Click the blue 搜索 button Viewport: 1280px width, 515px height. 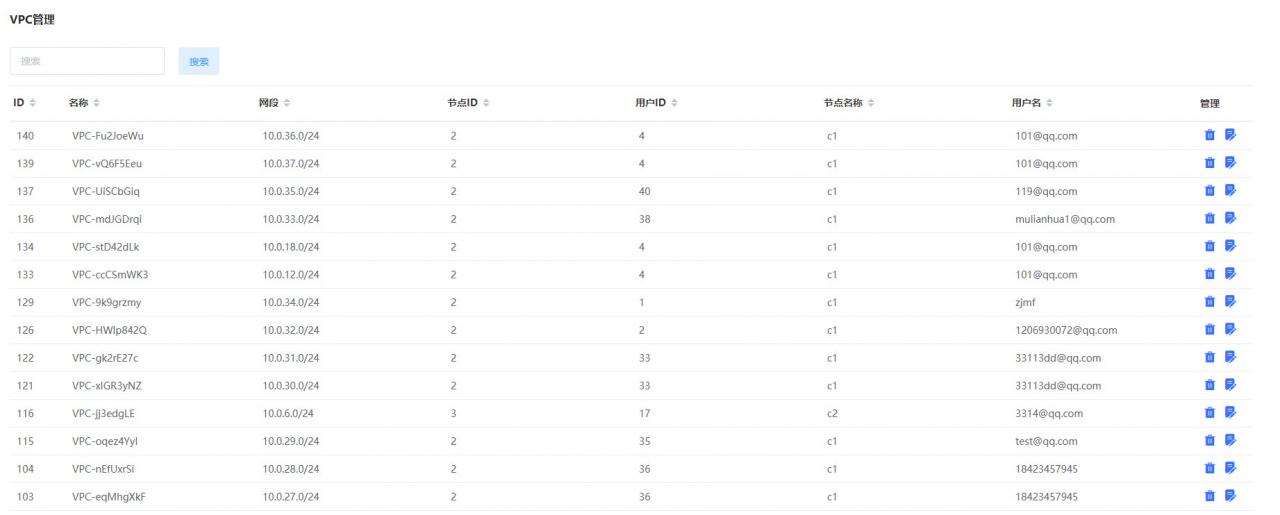tap(199, 61)
